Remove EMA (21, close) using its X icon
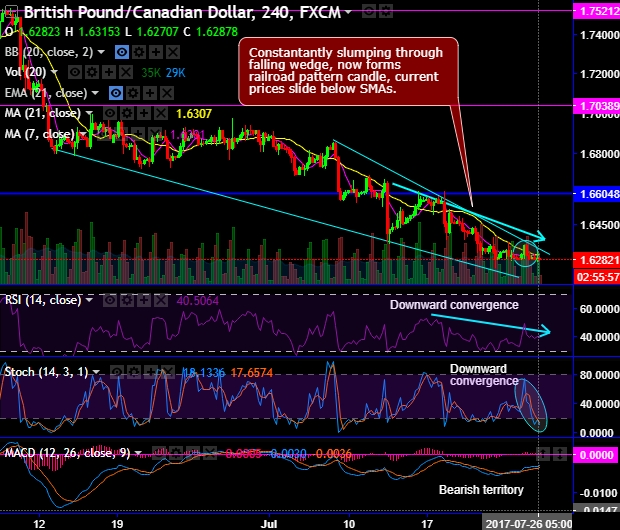Viewport: 620px width, 530px height. coord(167,93)
